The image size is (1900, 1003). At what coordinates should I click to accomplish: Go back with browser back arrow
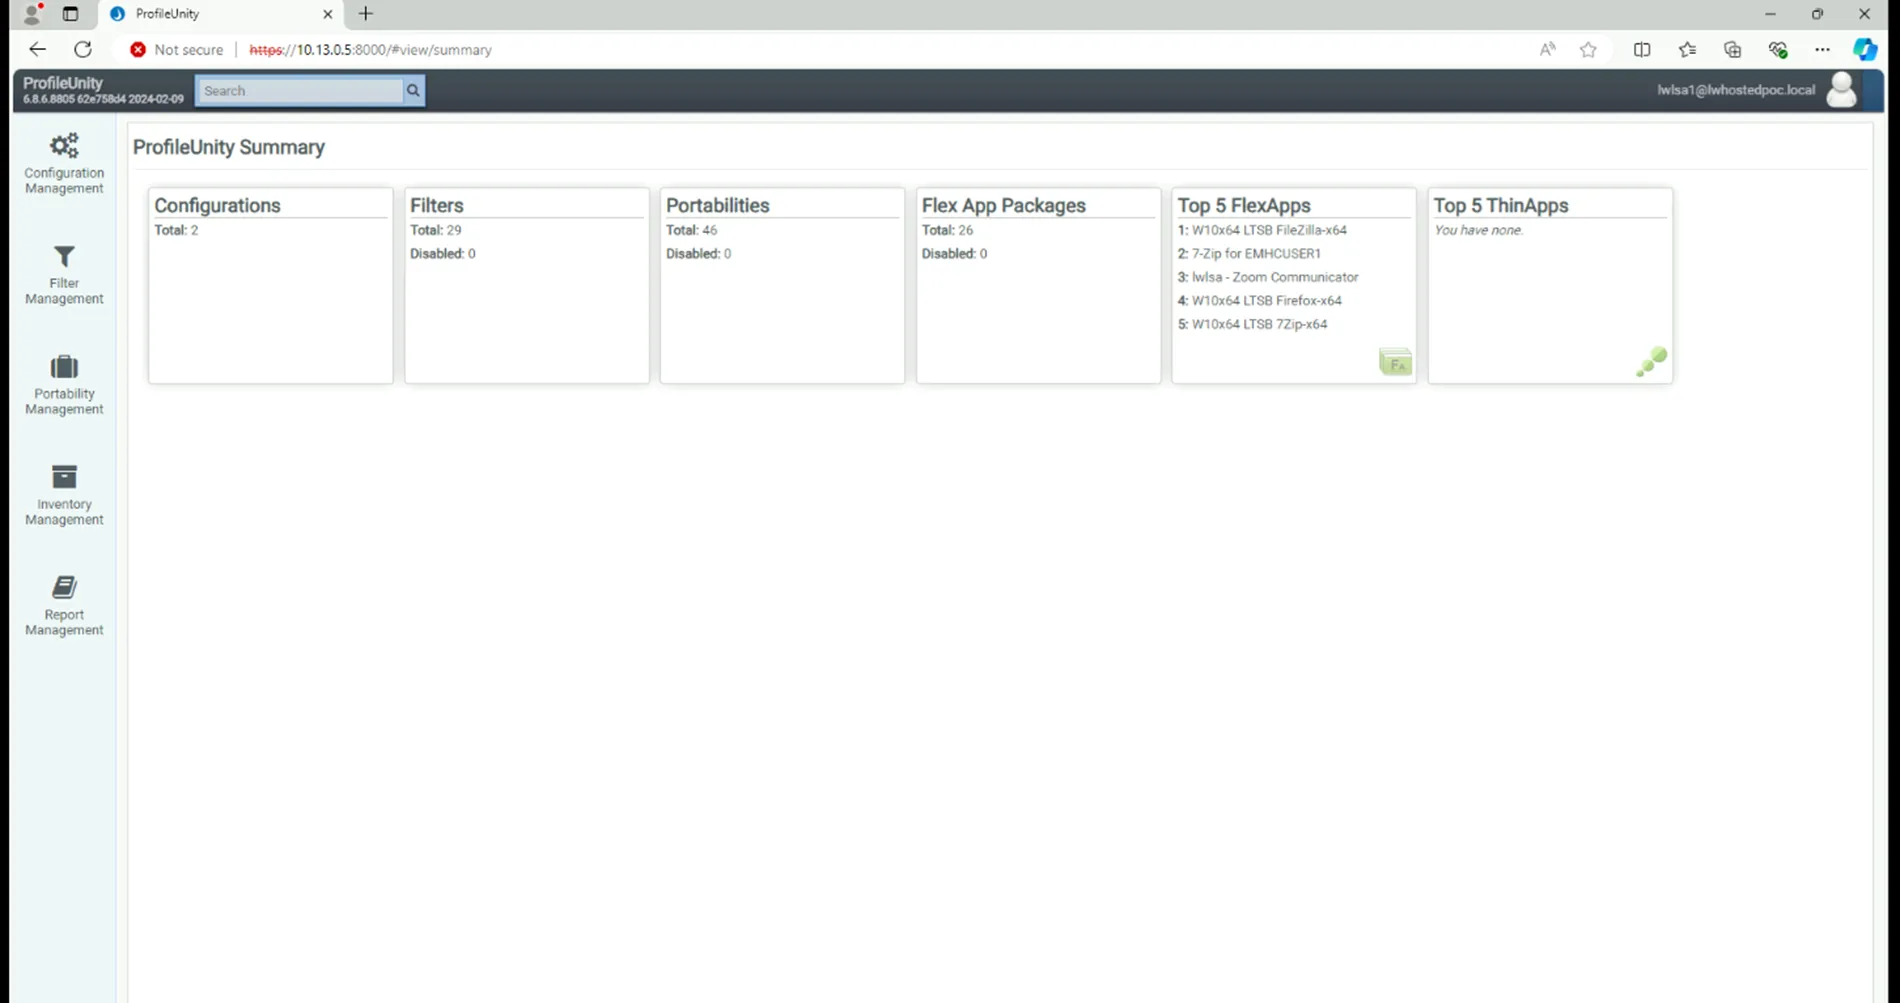(37, 49)
